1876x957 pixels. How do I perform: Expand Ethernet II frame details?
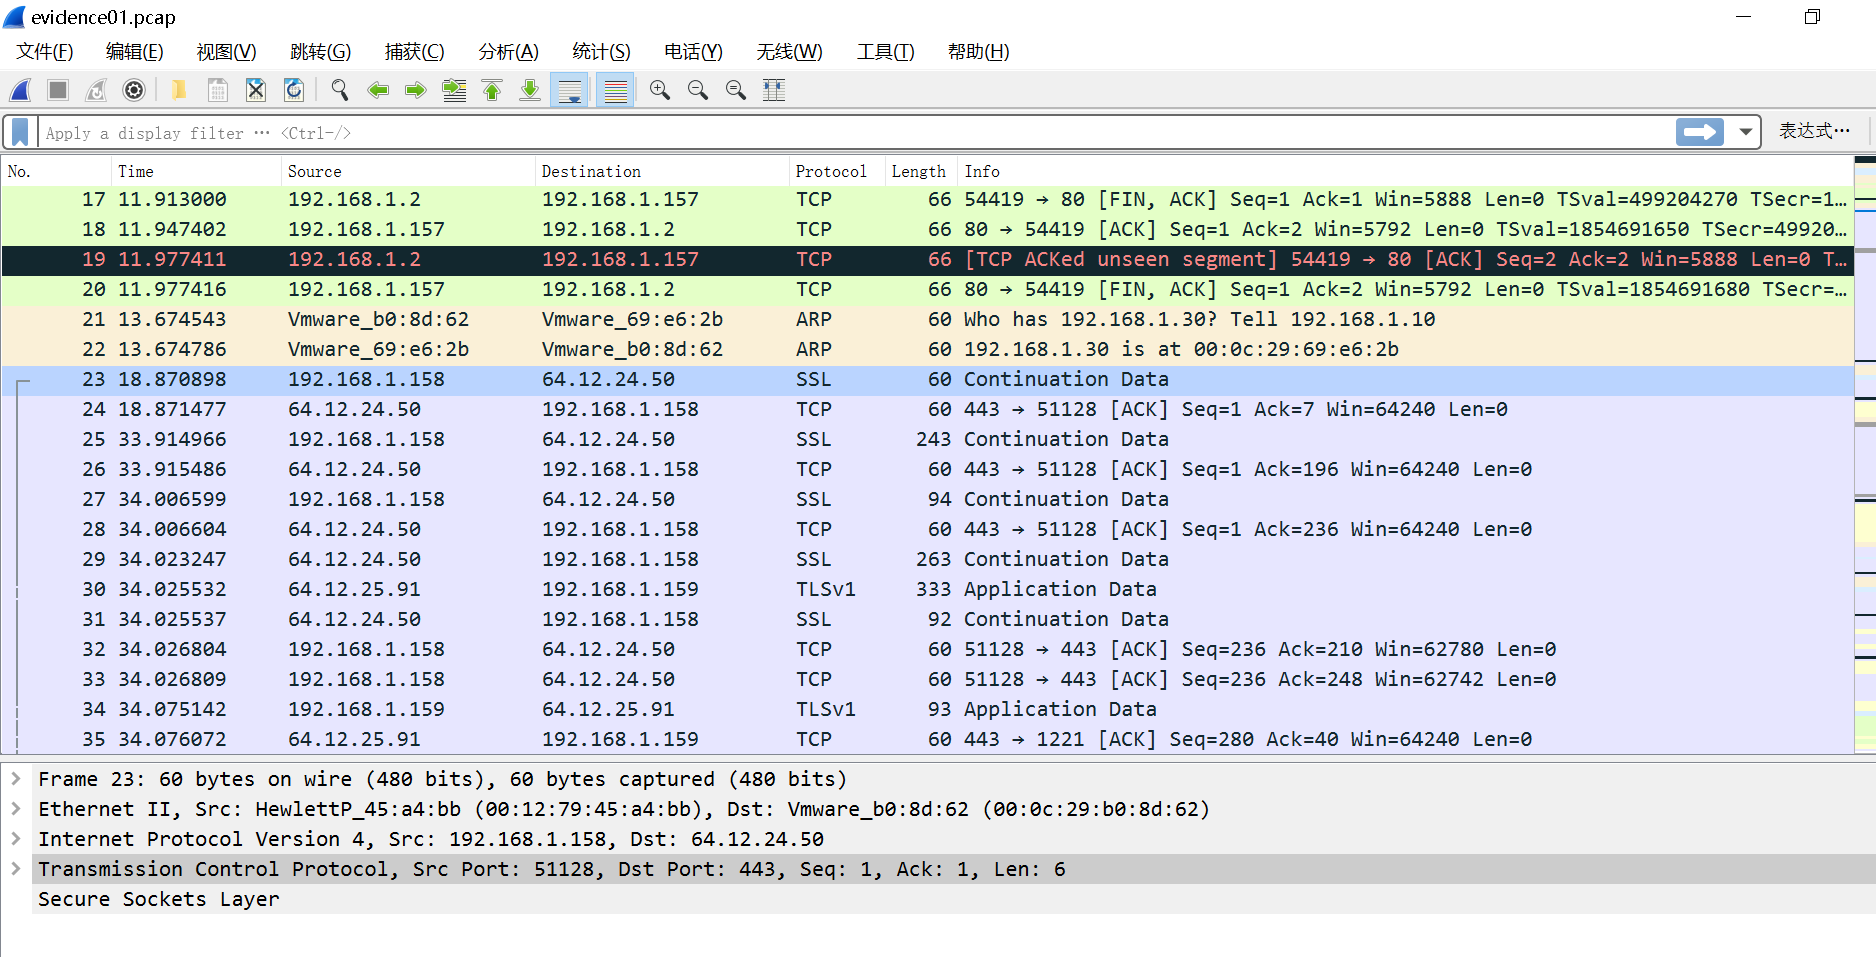17,809
